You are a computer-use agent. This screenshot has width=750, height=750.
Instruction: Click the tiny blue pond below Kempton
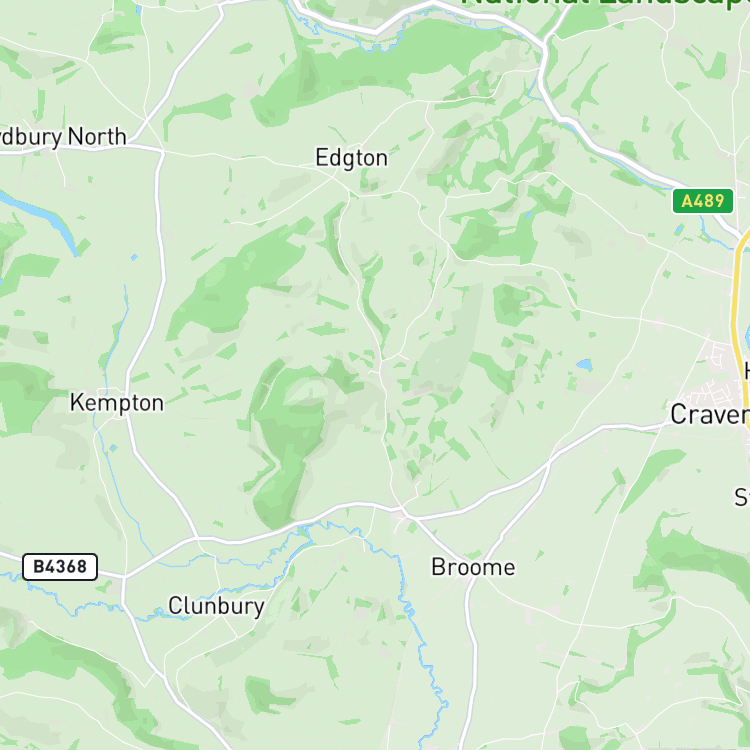click(x=113, y=448)
